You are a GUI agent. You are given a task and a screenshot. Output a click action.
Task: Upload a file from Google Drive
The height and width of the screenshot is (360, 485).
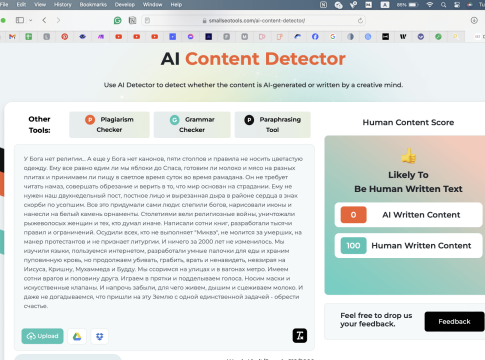coord(77,336)
